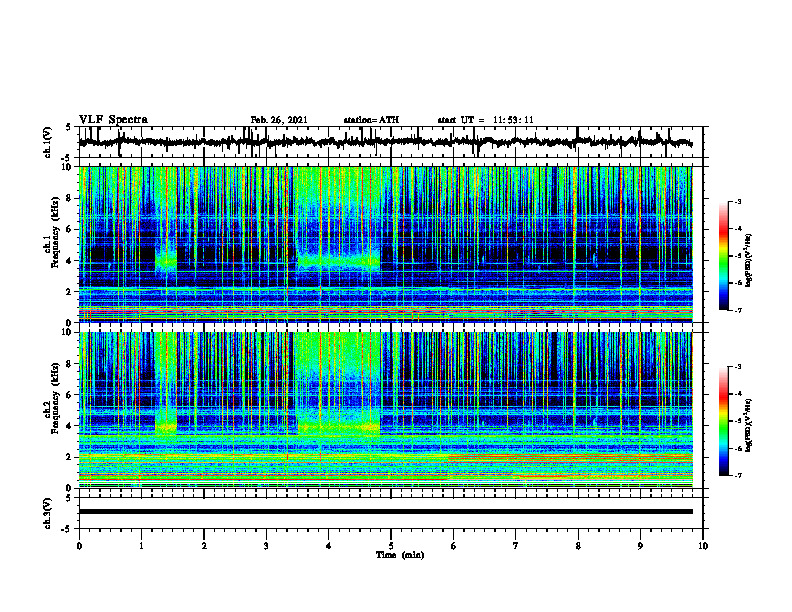The height and width of the screenshot is (612, 792).
Task: Click the ch.1 voltage waveform trace
Action: pos(385,142)
